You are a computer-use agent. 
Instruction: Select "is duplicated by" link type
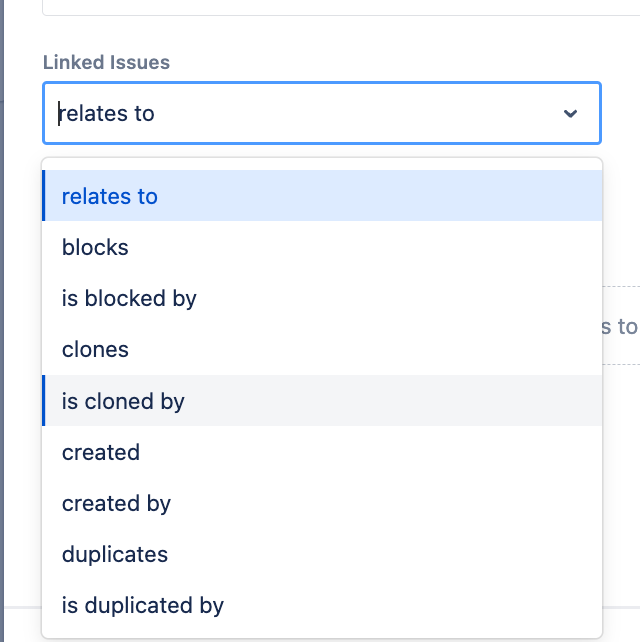tap(143, 605)
